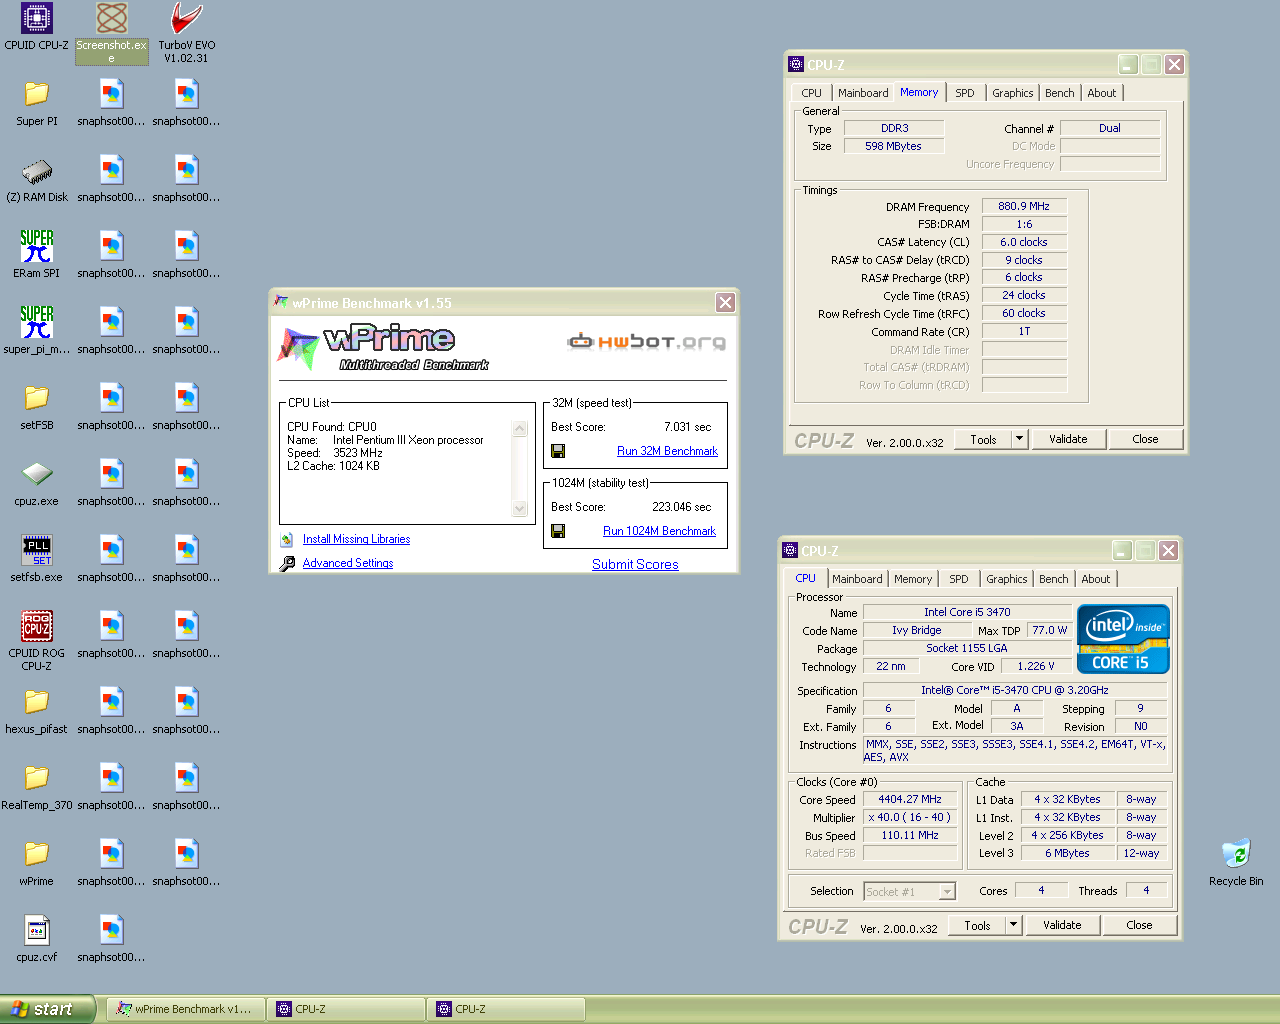This screenshot has width=1280, height=1024.
Task: Open About tab in Memory CPU-Z window
Action: coord(1101,93)
